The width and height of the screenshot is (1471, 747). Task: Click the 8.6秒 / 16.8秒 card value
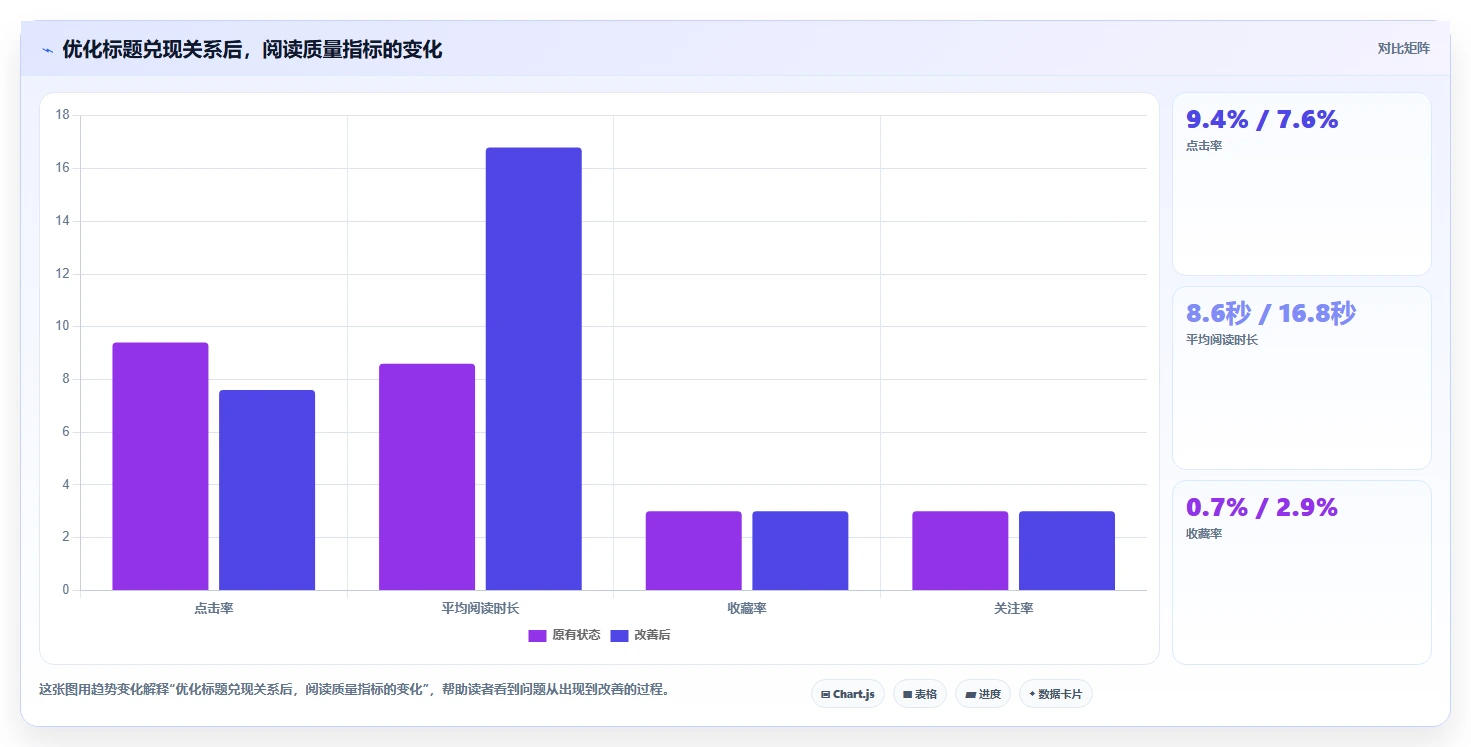[1271, 314]
